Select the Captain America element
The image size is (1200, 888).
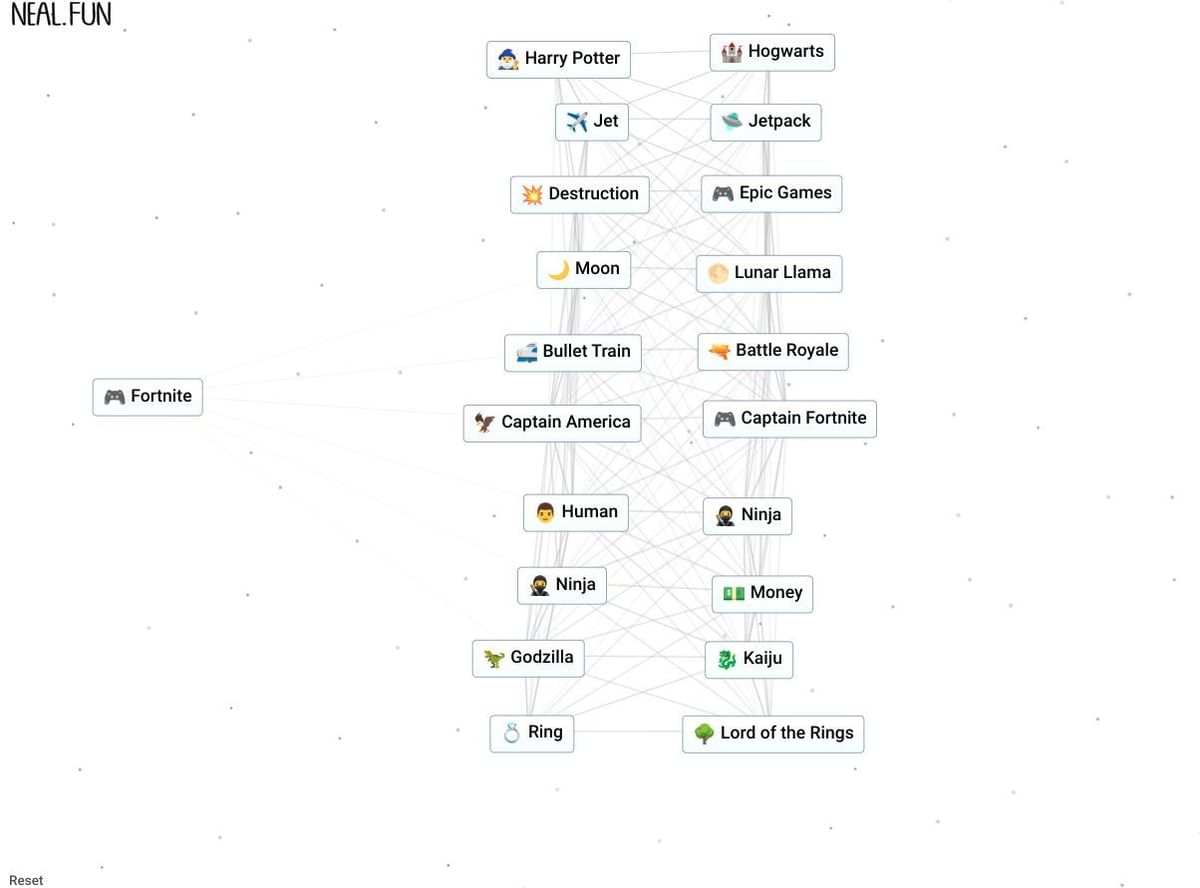pyautogui.click(x=552, y=422)
